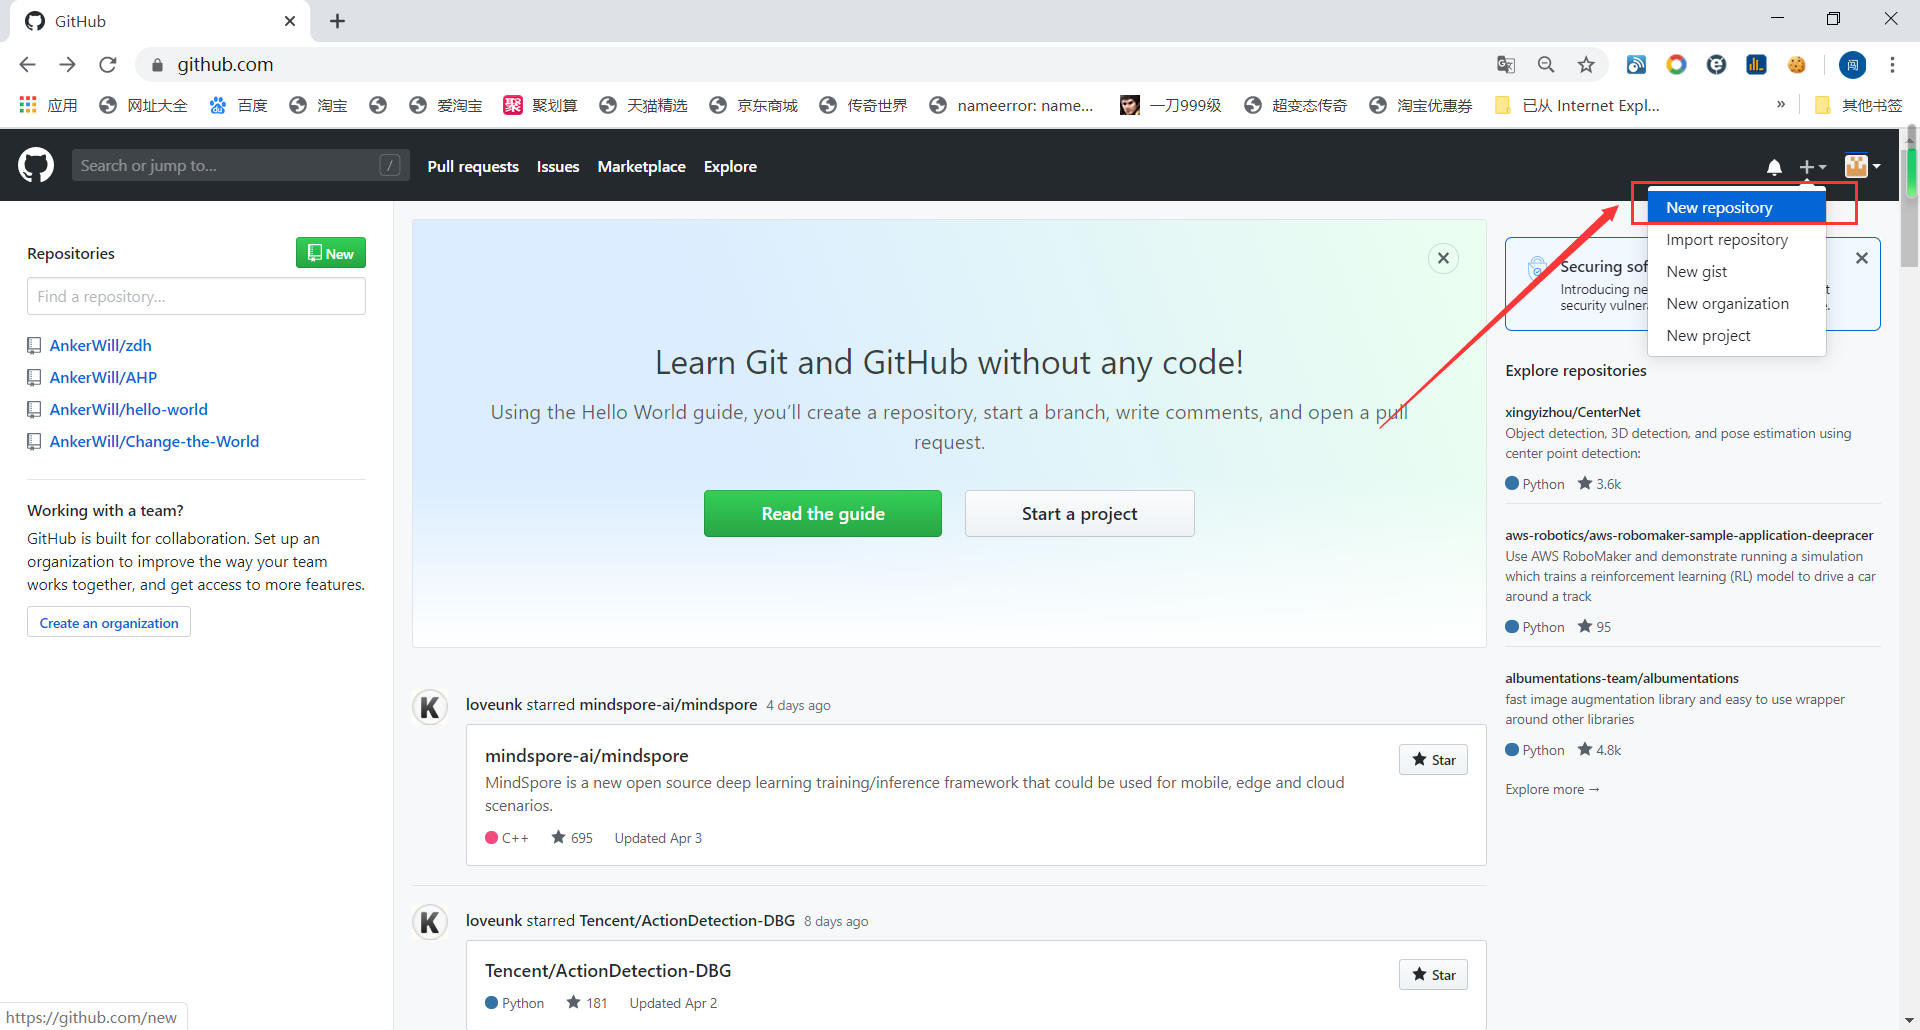
Task: Open aws-robomaker-sample-application-deepracer repository
Action: [x=1689, y=535]
